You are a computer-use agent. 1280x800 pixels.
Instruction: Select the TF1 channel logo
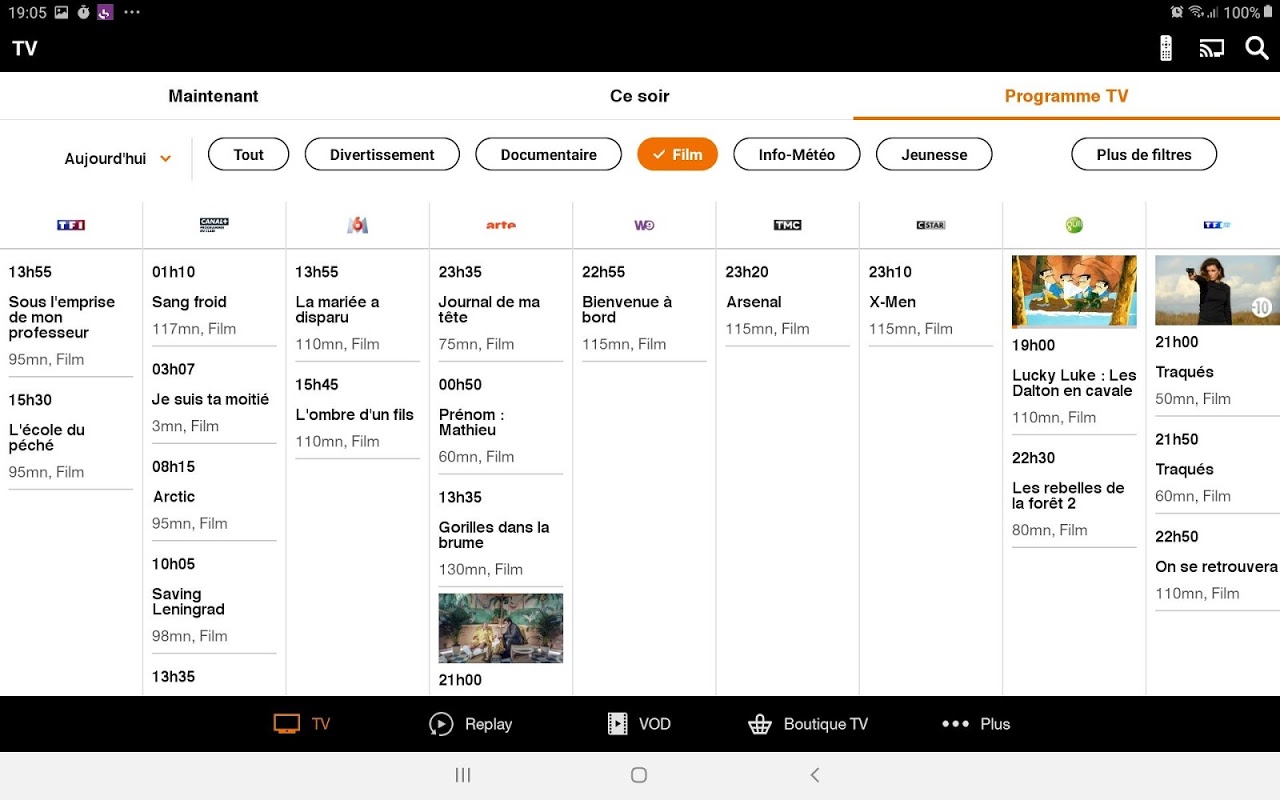tap(70, 224)
